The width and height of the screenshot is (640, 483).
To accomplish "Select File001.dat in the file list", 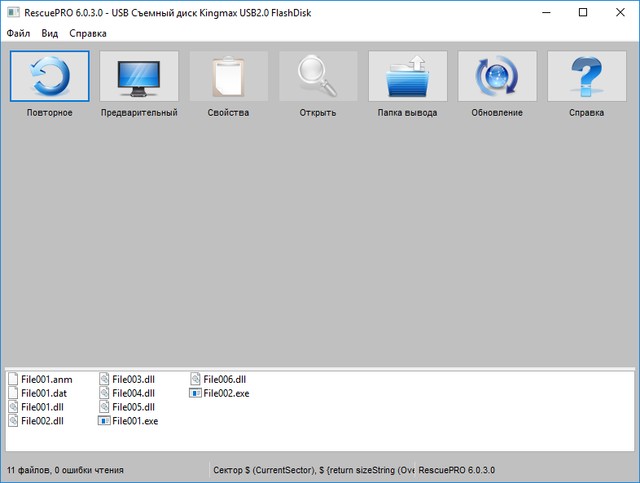I will pyautogui.click(x=45, y=394).
